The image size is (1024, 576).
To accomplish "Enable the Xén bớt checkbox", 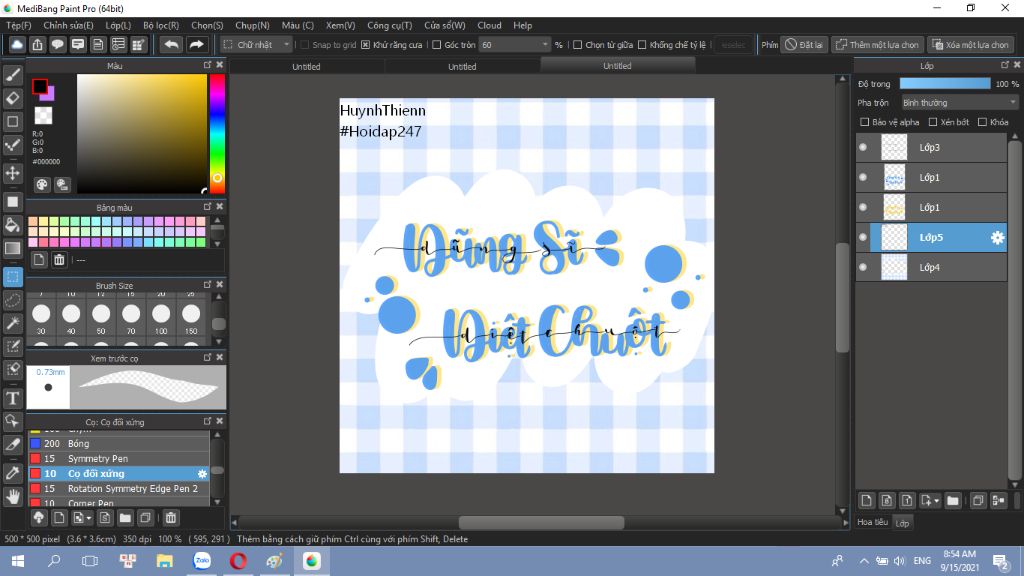I will pyautogui.click(x=933, y=122).
